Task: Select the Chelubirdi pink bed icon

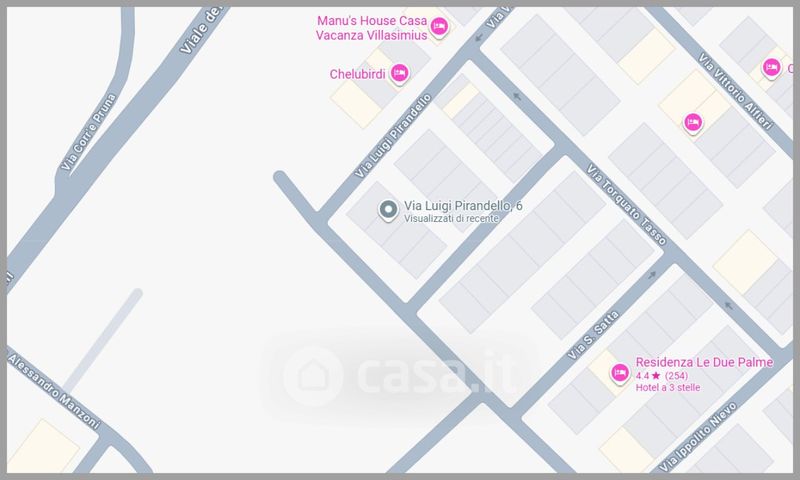Action: click(x=399, y=73)
